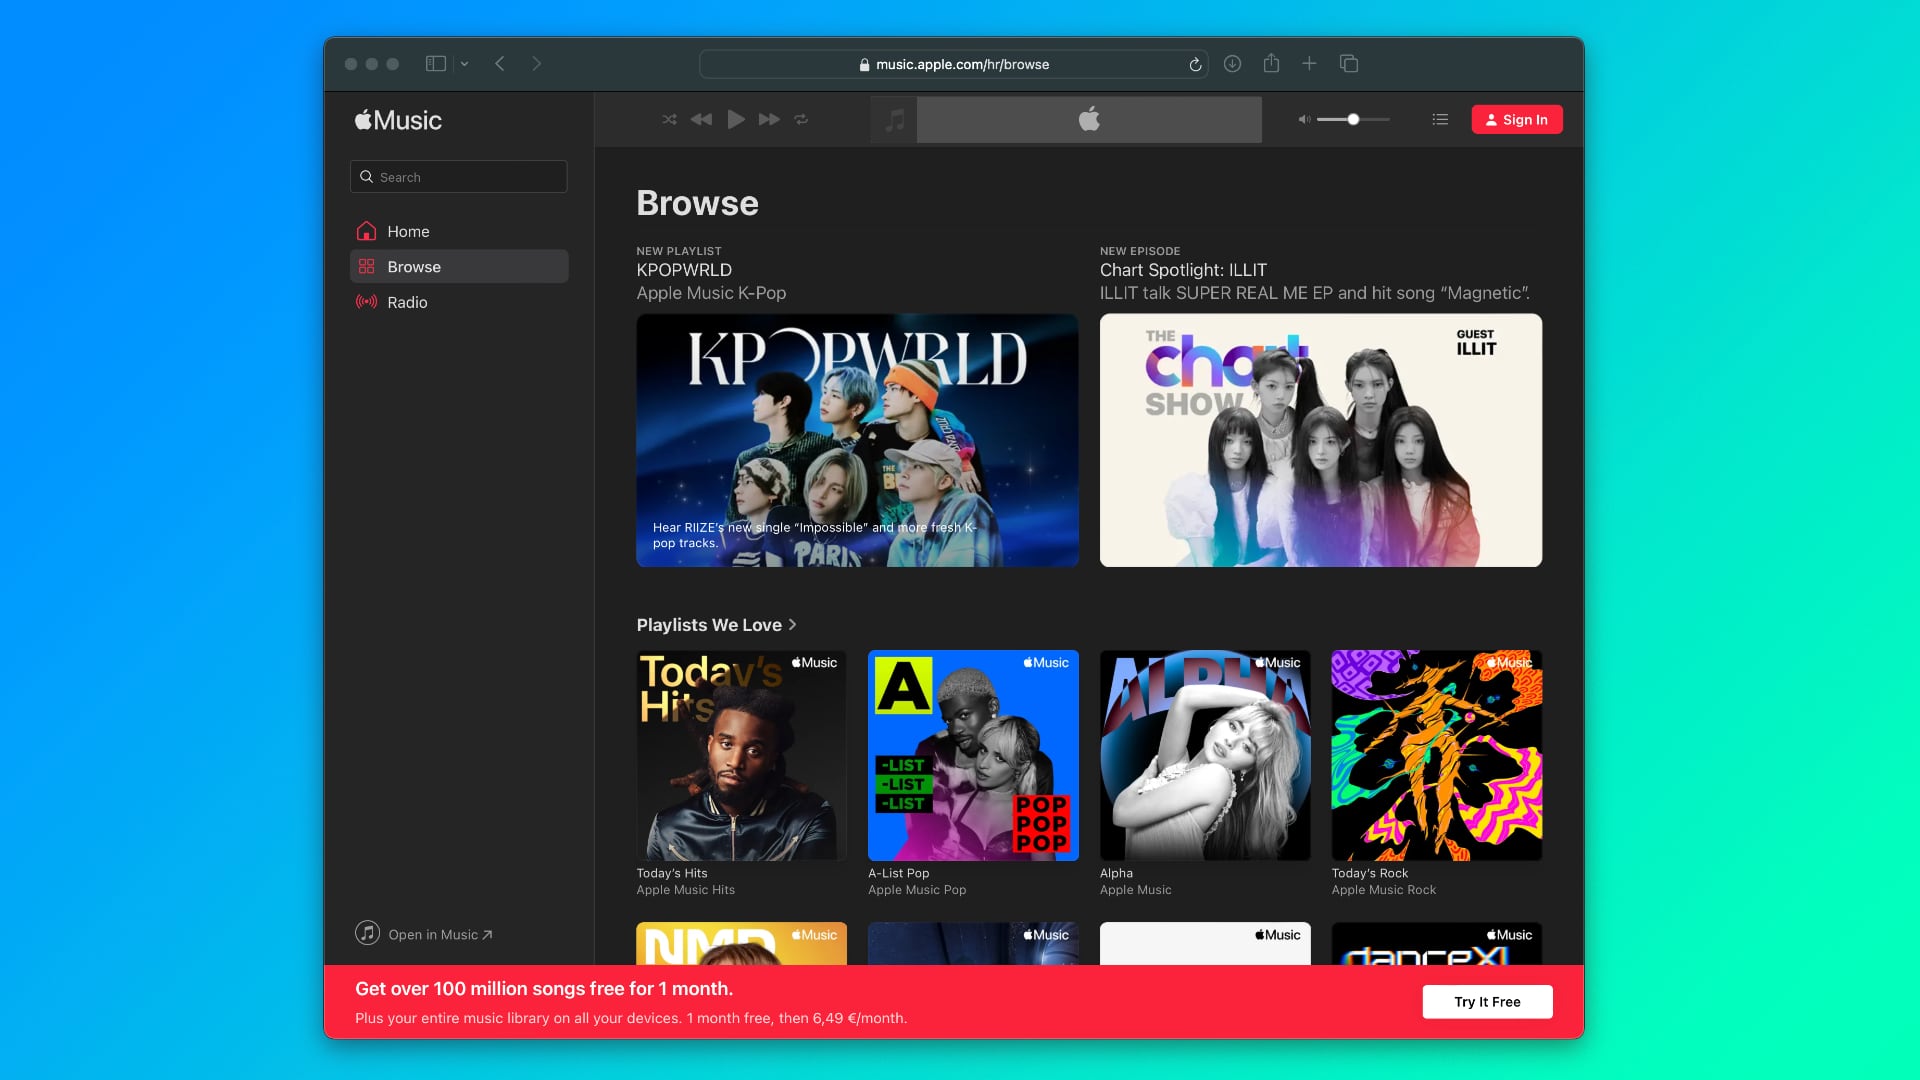
Task: Open Today's Rock playlist cover
Action: (x=1437, y=755)
